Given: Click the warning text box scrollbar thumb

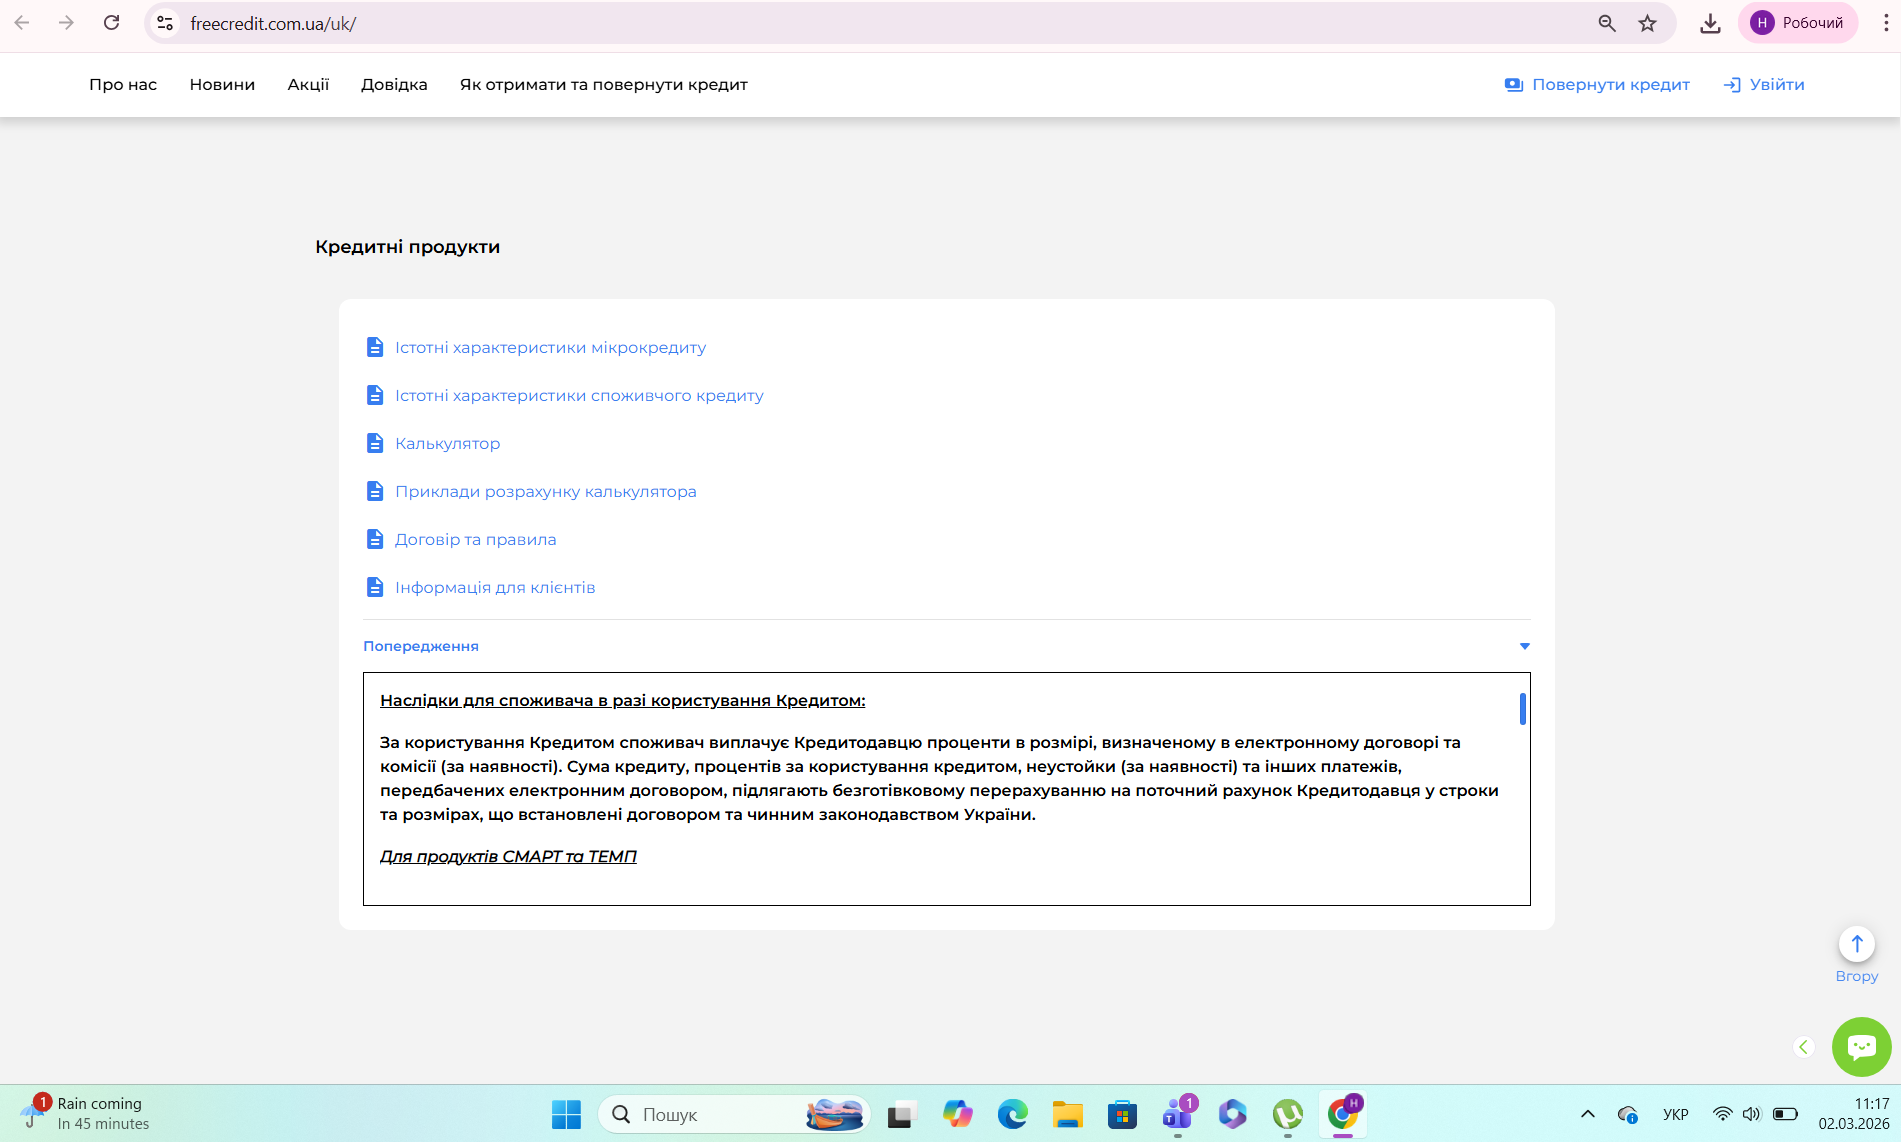Looking at the screenshot, I should [x=1522, y=709].
